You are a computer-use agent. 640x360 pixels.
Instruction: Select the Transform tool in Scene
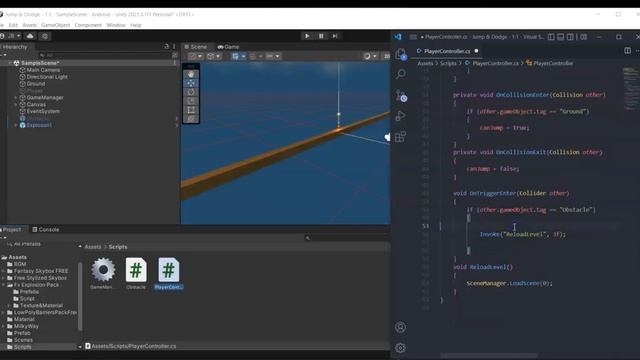point(191,119)
